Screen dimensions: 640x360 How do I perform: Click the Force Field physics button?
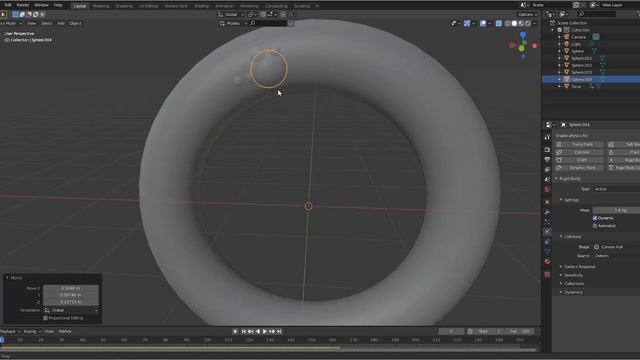click(579, 144)
